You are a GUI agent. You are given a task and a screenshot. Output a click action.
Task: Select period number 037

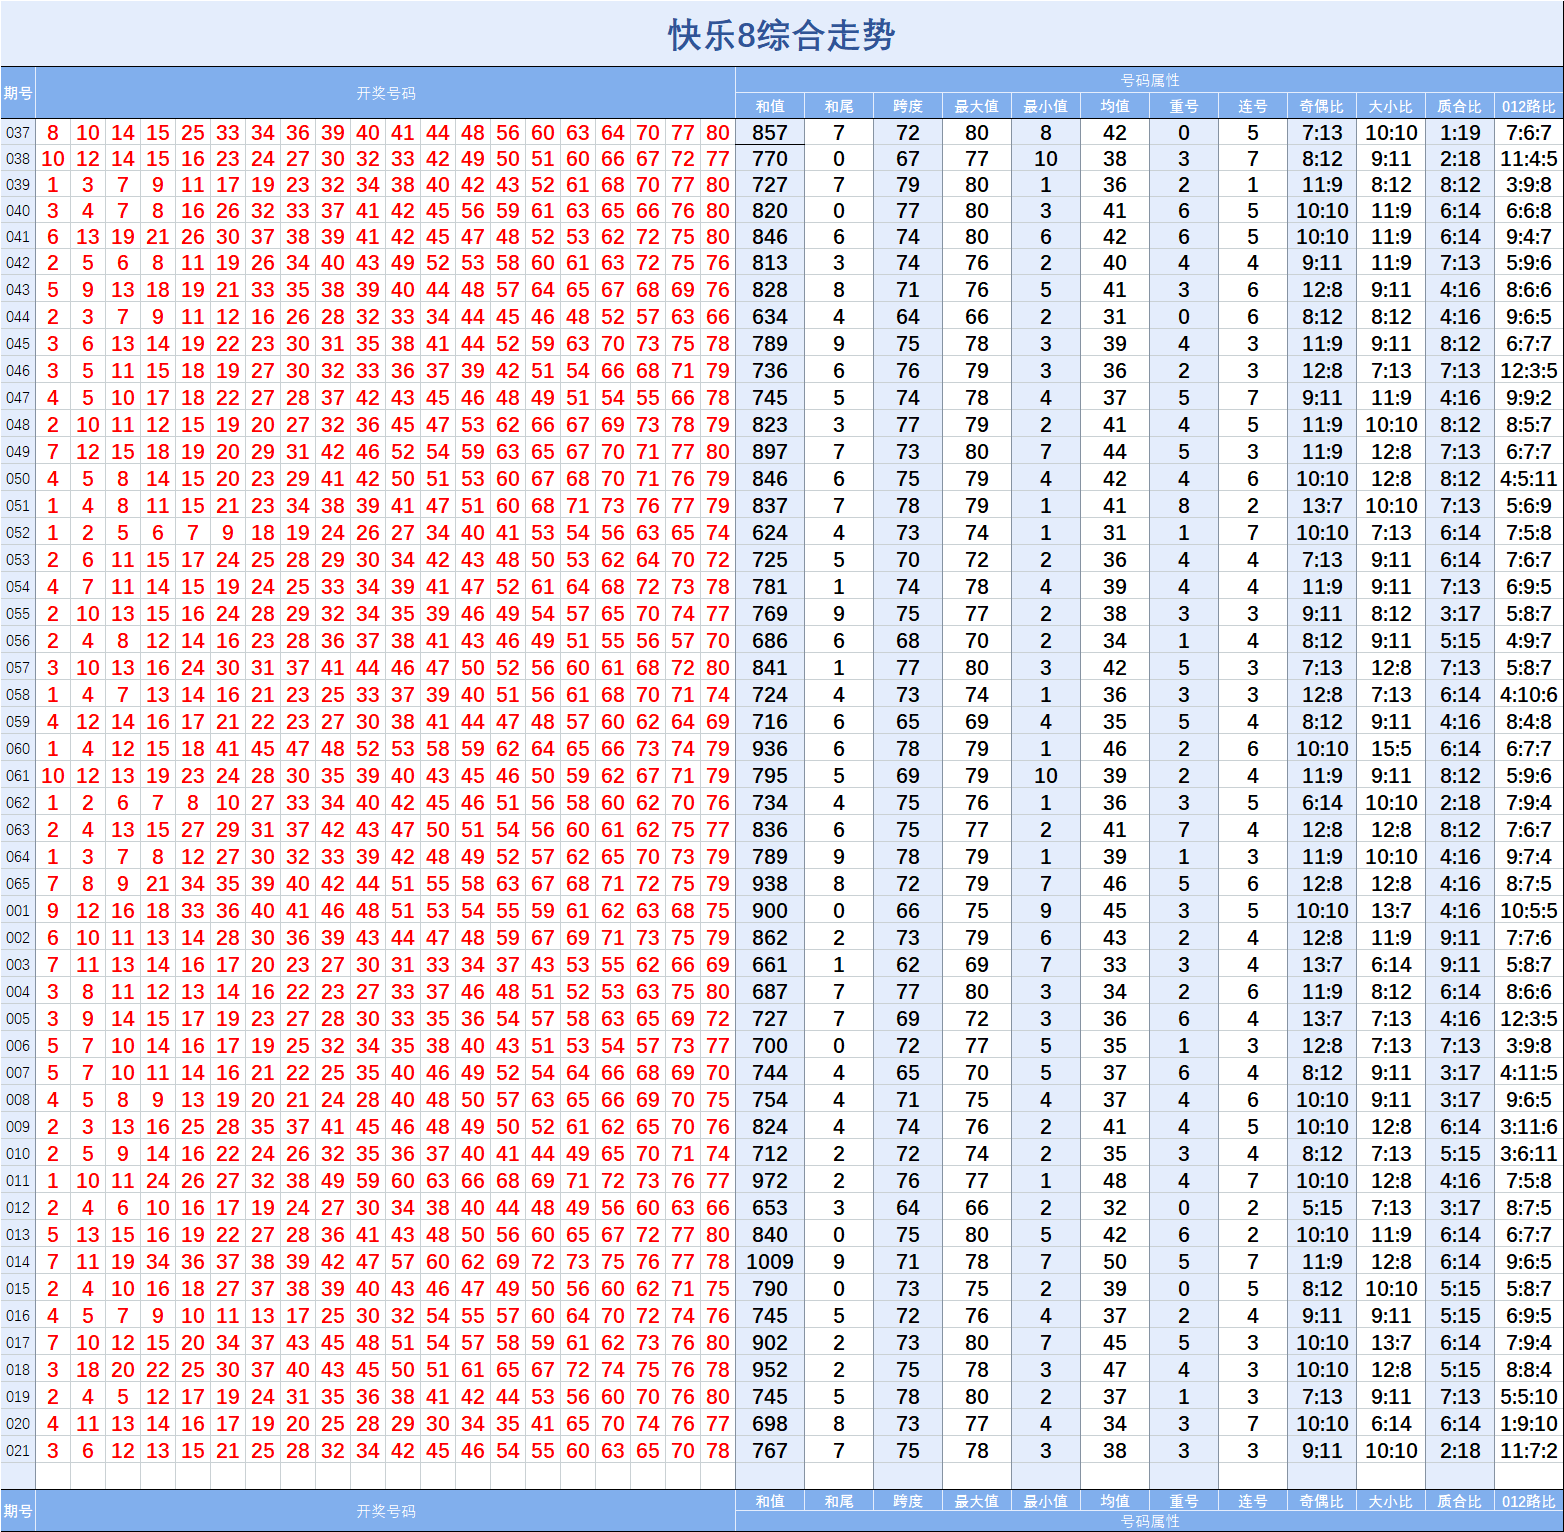coord(18,133)
